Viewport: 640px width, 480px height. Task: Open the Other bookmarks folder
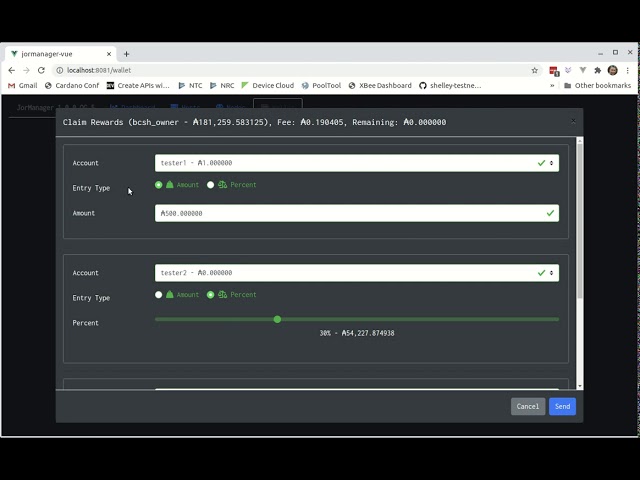[598, 86]
